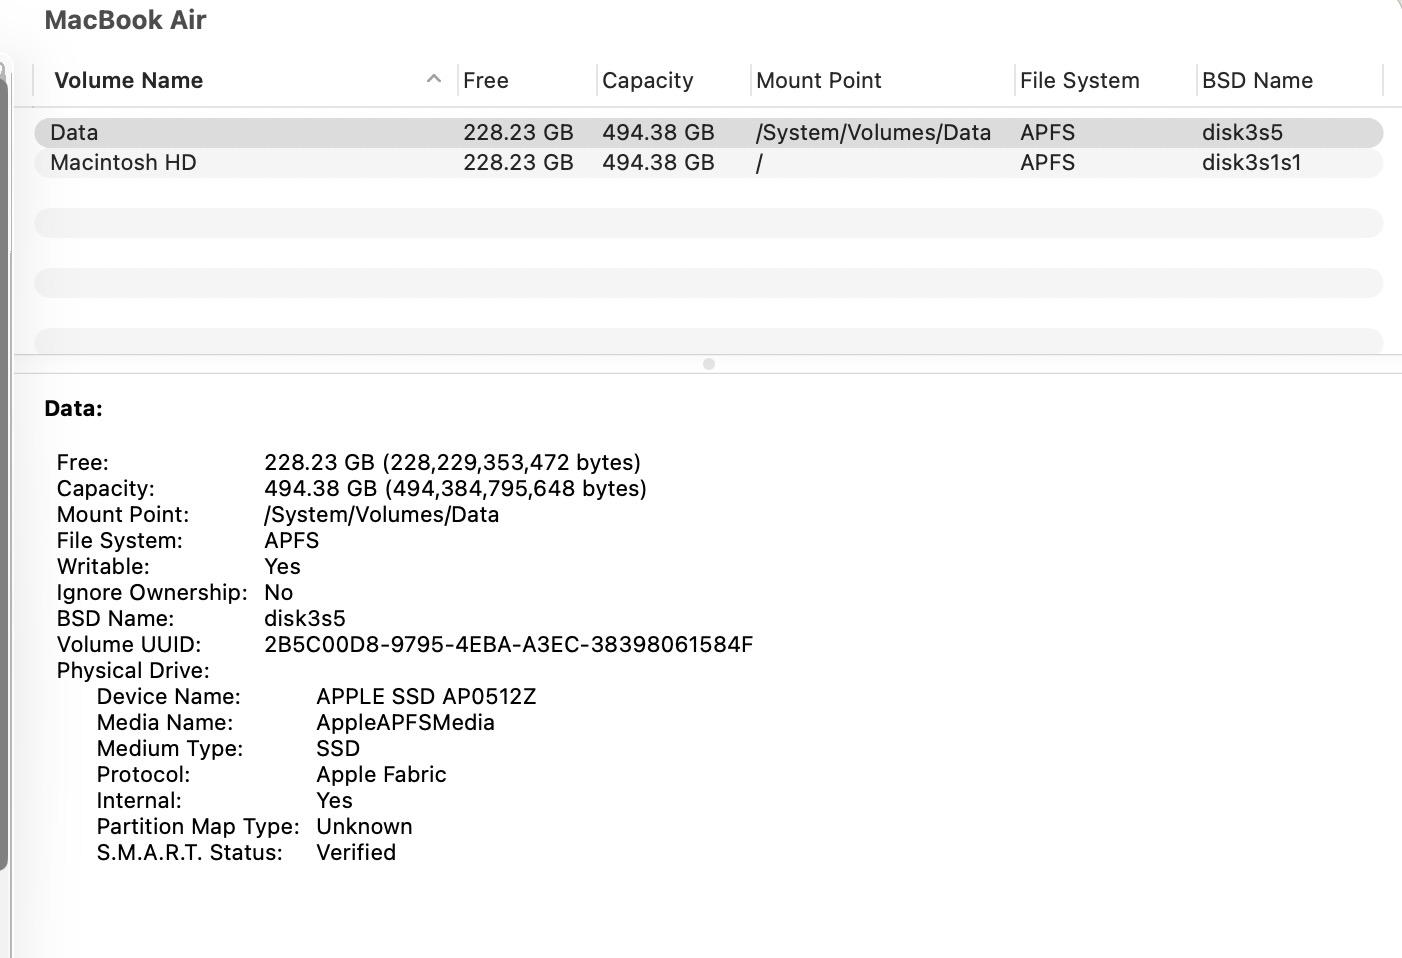The height and width of the screenshot is (958, 1402).
Task: Click the Free bytes value in details pane
Action: pyautogui.click(x=452, y=463)
